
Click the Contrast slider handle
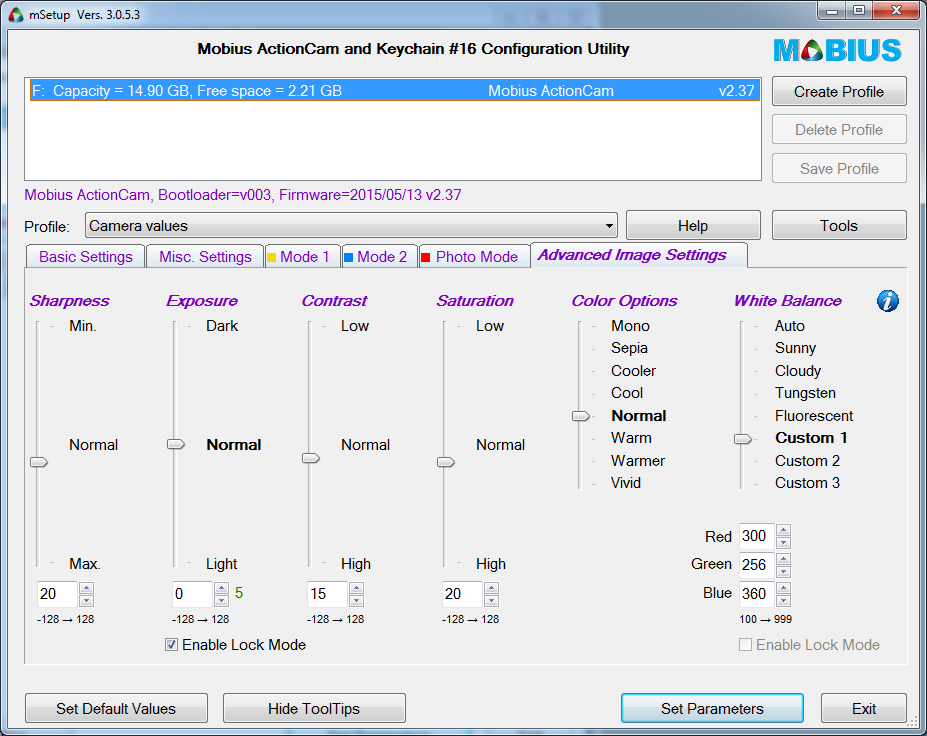click(x=311, y=458)
